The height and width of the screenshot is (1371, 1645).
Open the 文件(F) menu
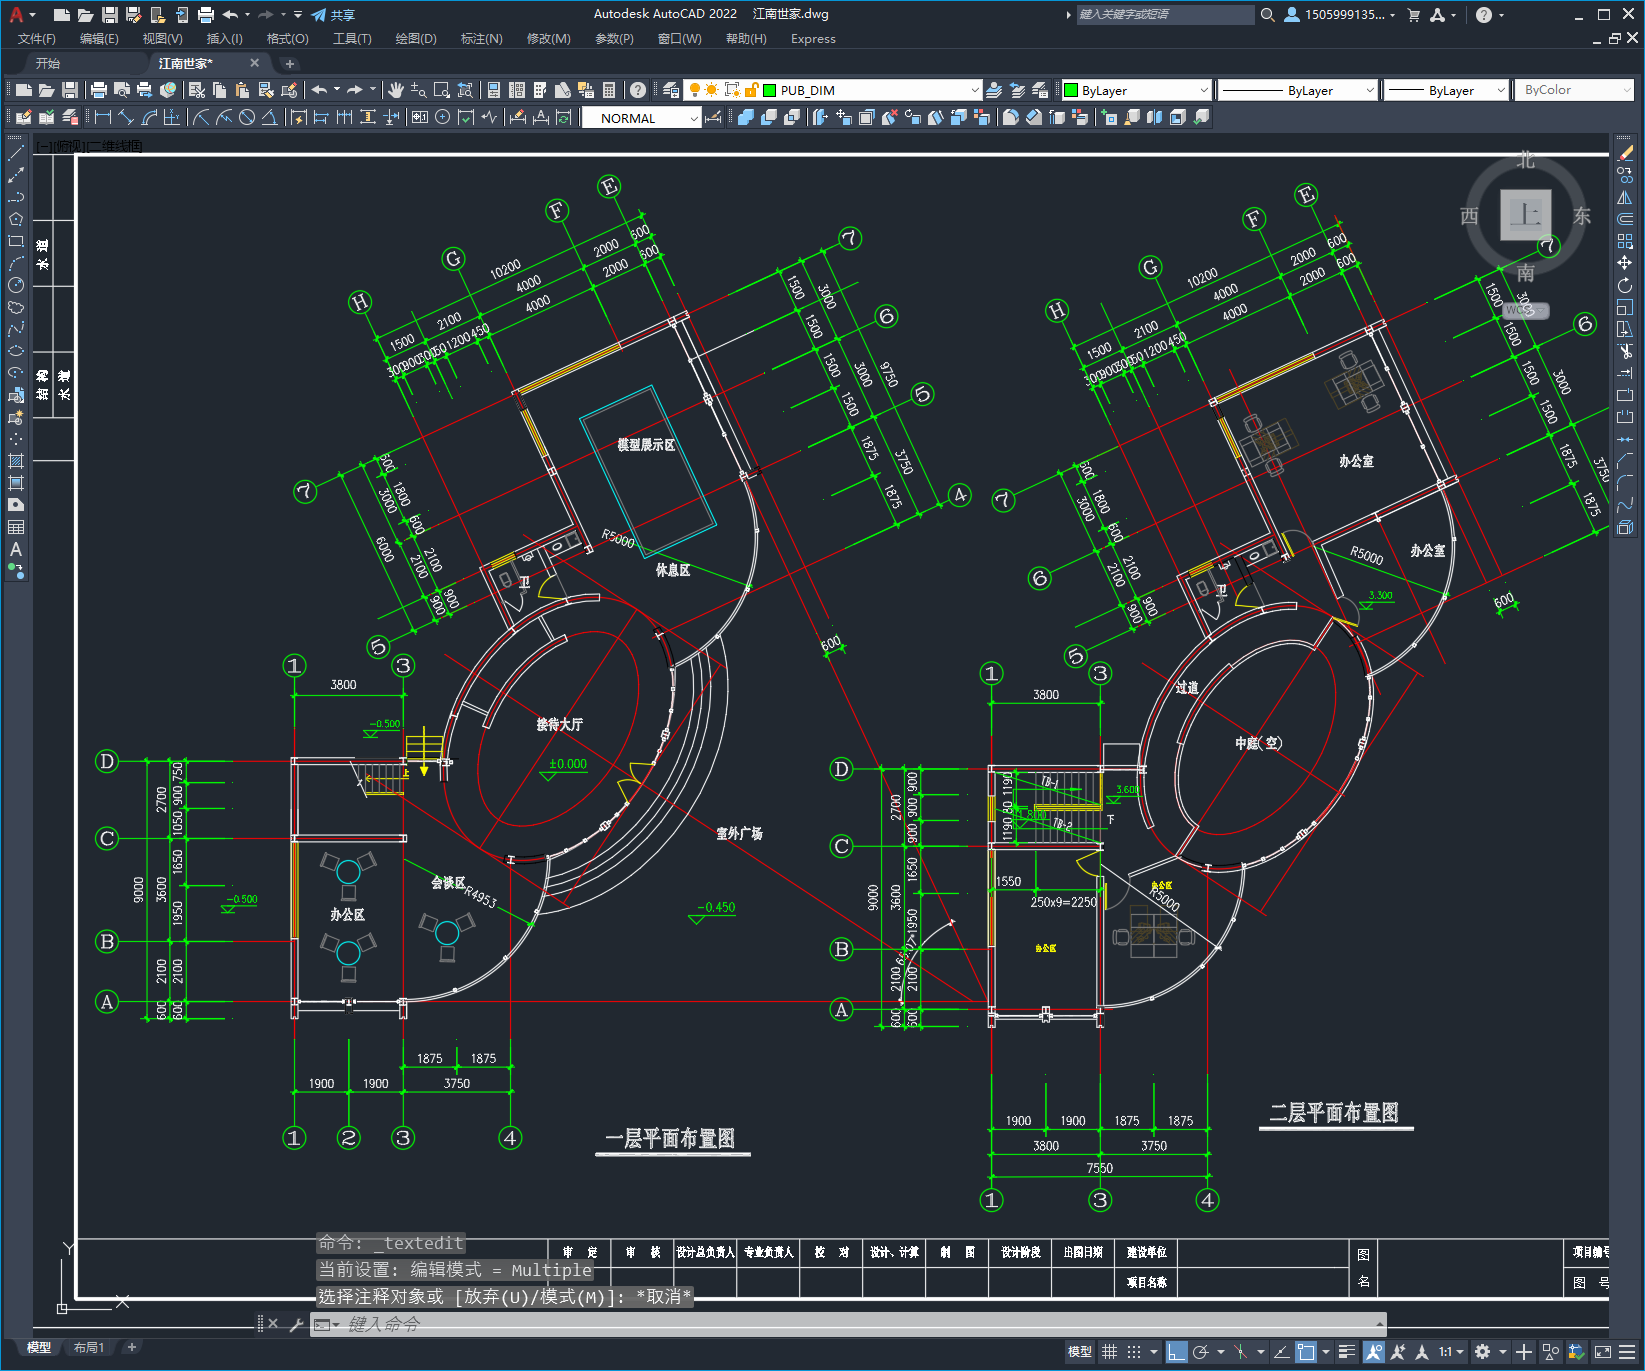pyautogui.click(x=37, y=39)
